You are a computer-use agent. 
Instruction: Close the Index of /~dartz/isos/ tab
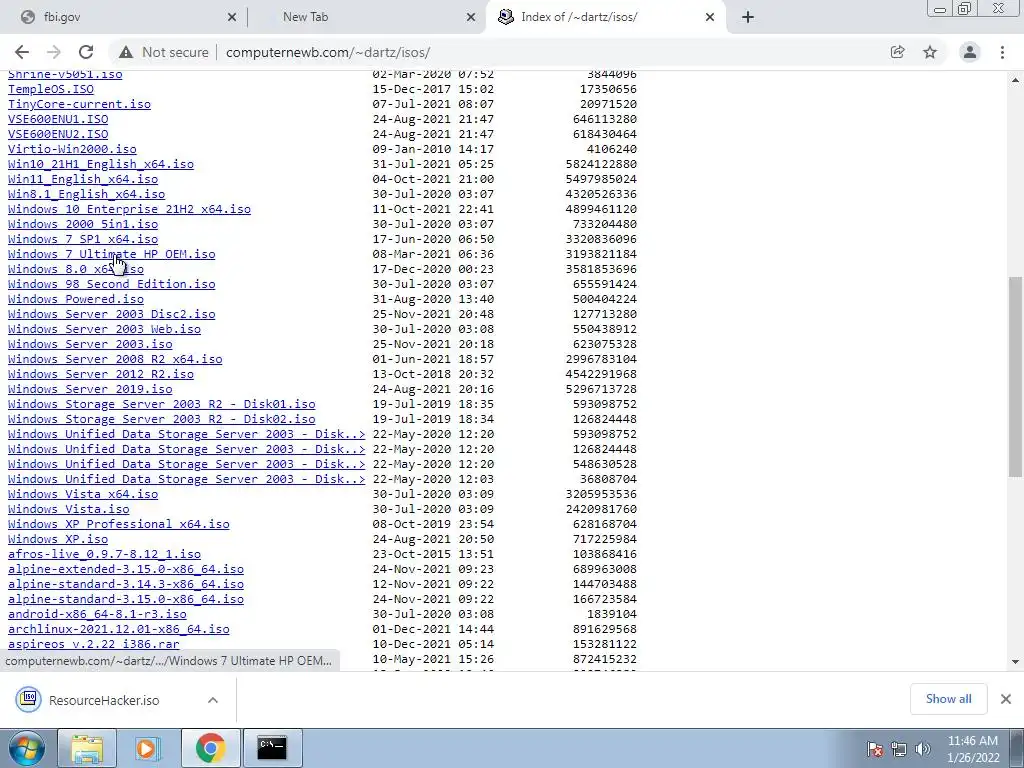[710, 17]
